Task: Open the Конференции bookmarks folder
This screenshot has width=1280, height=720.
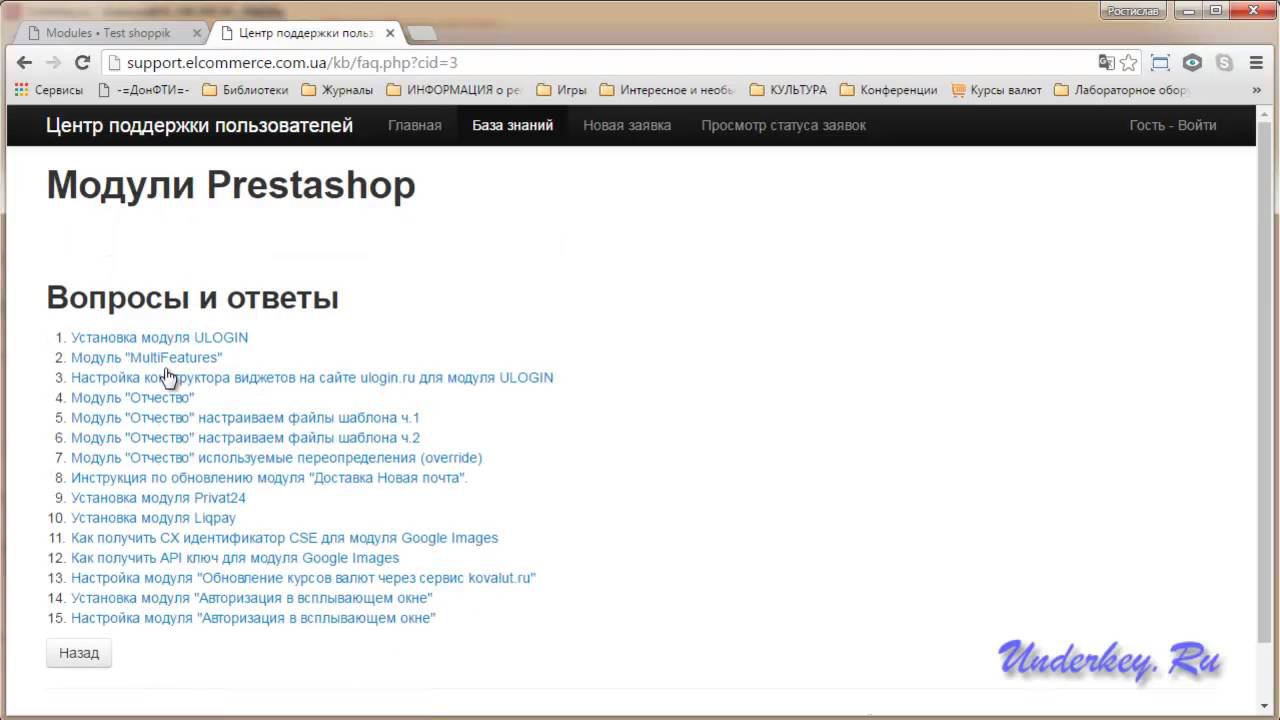Action: click(889, 90)
